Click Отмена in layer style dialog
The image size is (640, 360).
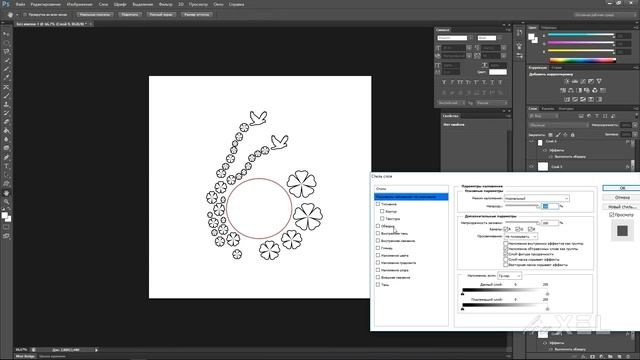pyautogui.click(x=622, y=198)
